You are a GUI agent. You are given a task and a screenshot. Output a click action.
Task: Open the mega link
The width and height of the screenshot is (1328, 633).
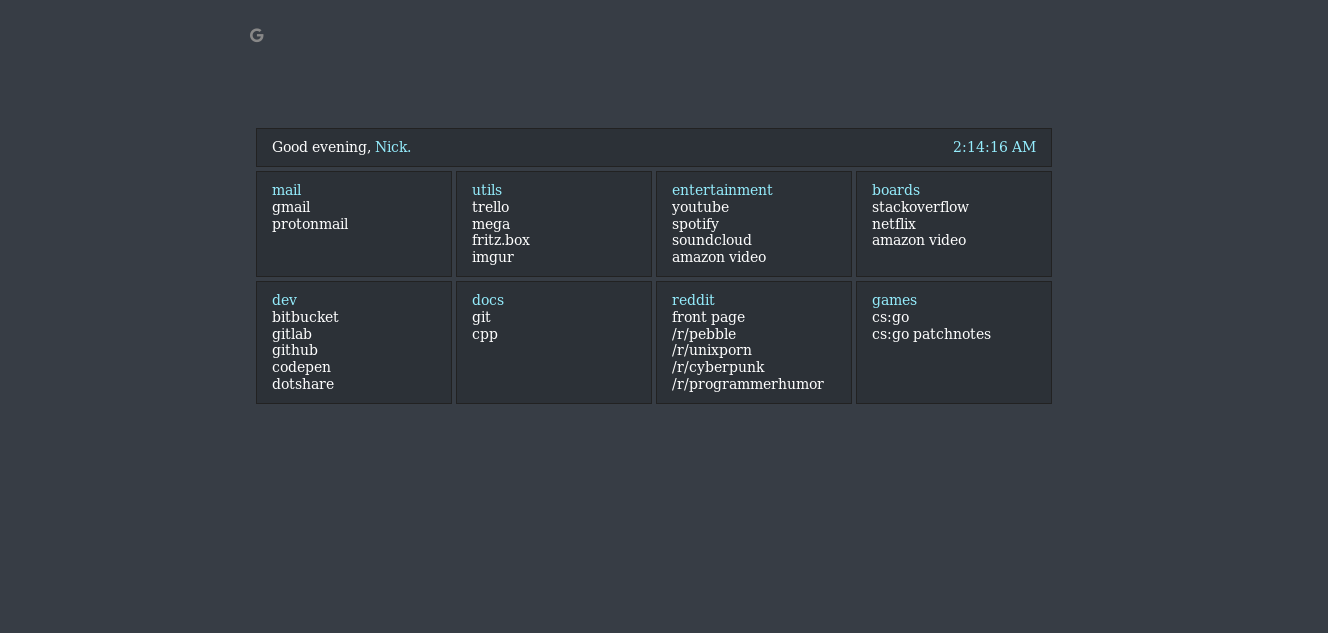click(x=491, y=224)
